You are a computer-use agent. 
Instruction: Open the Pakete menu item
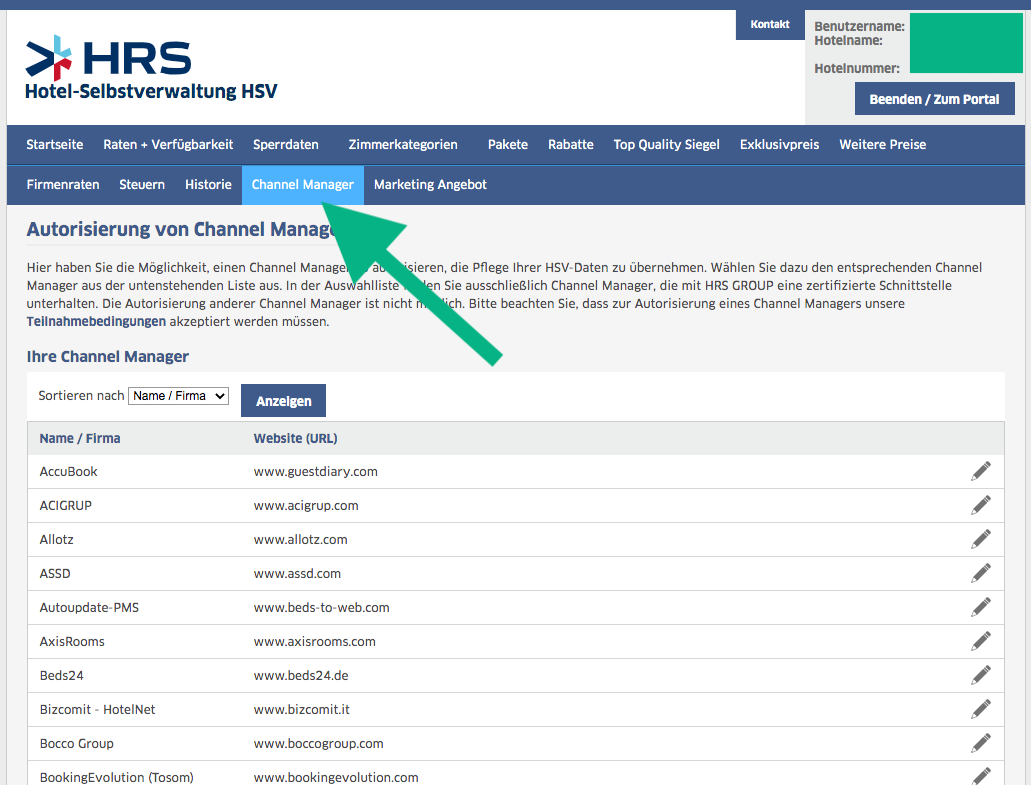coord(508,145)
